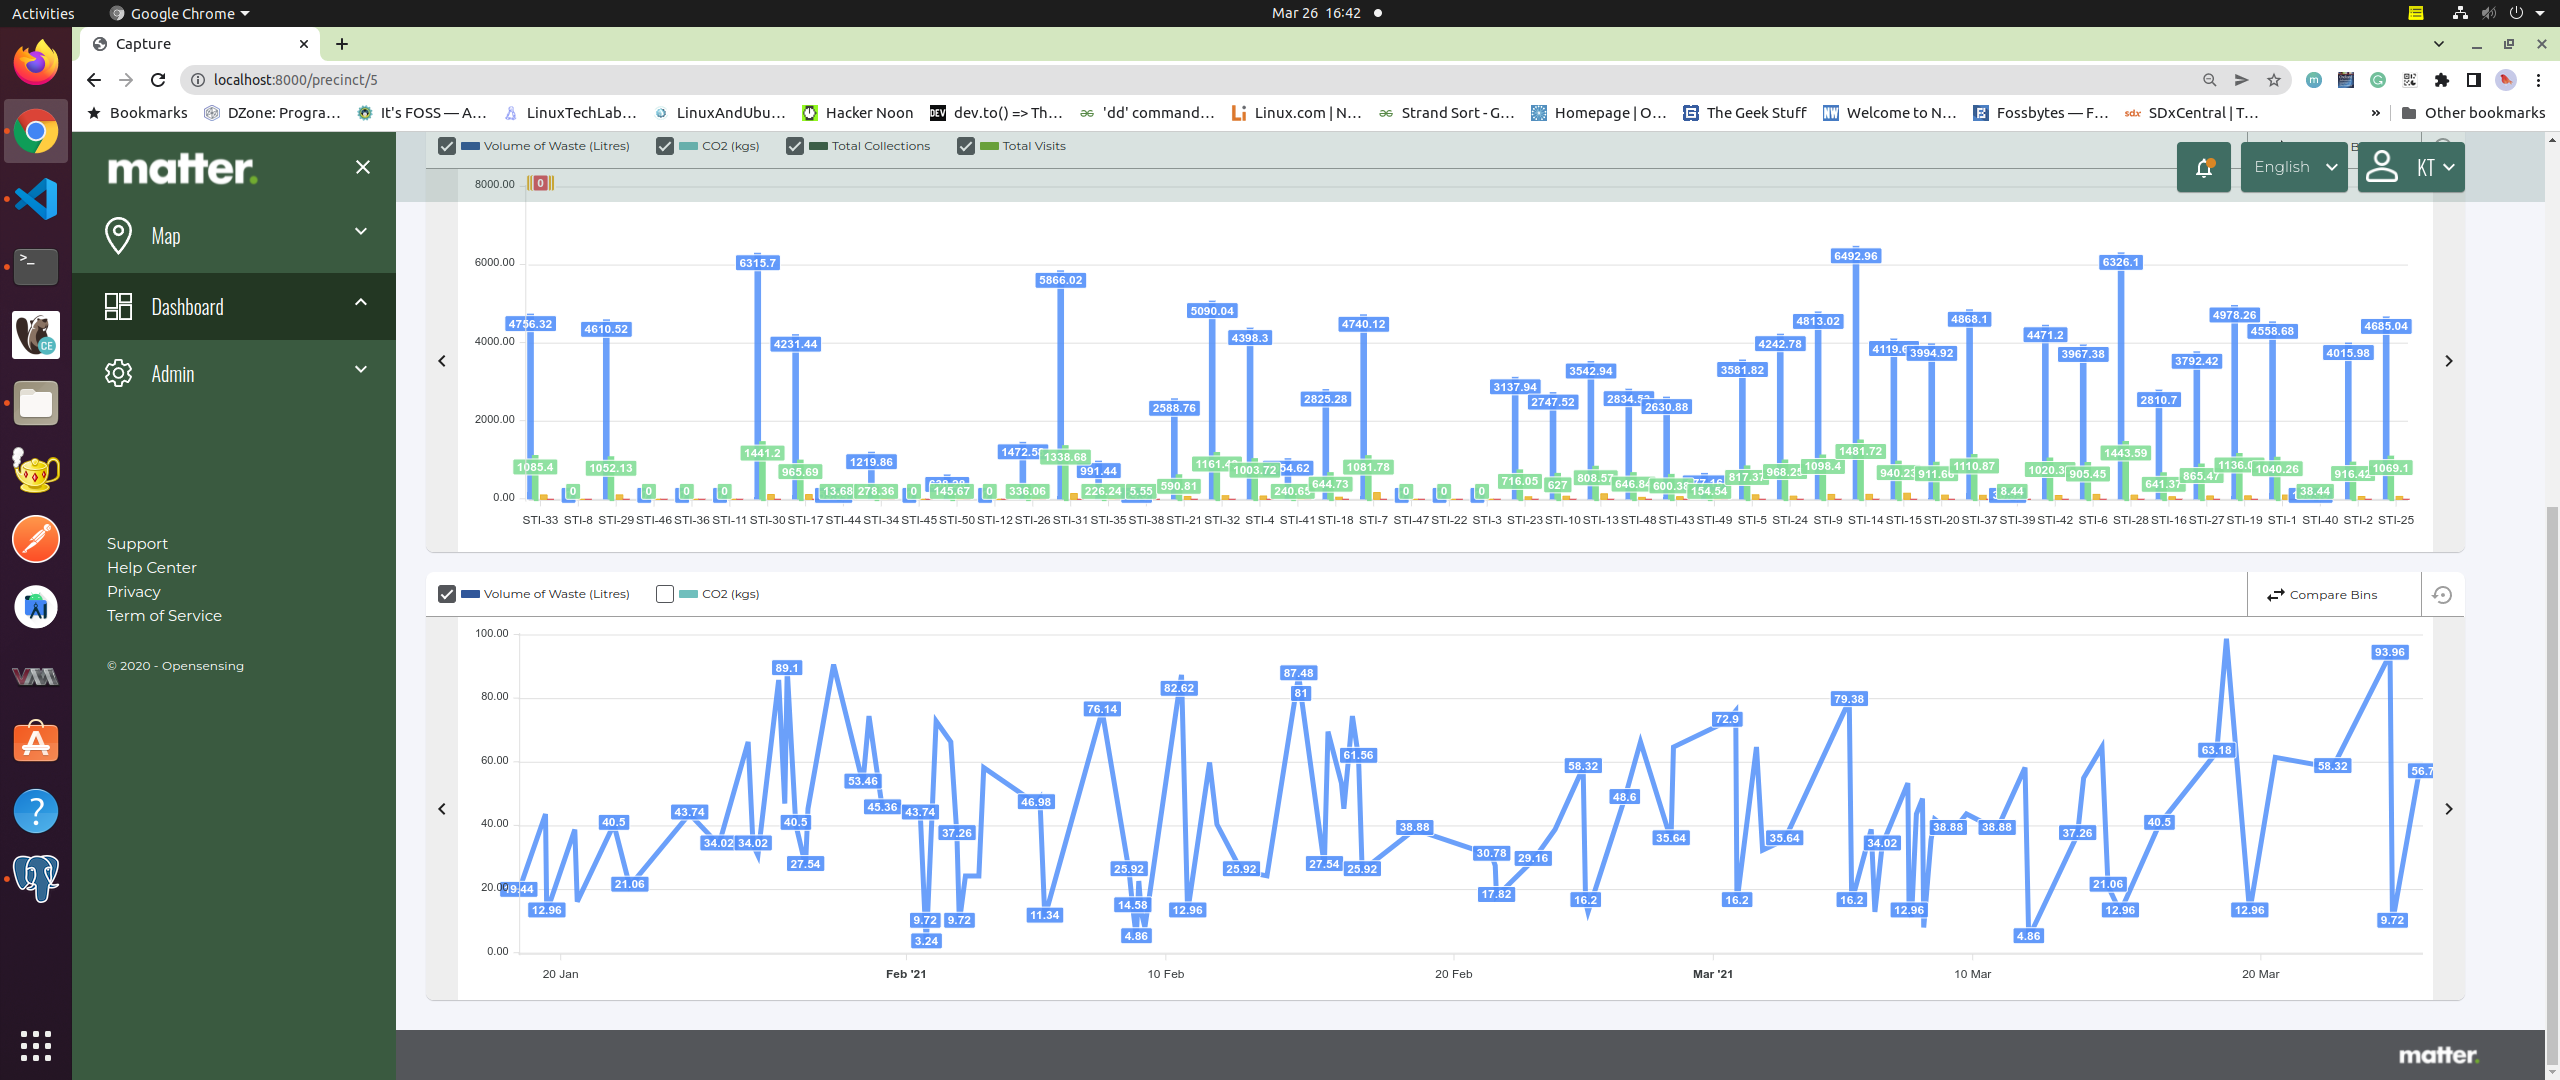Image resolution: width=2560 pixels, height=1080 pixels.
Task: Click the Volume of Waste color swatch
Action: [470, 146]
